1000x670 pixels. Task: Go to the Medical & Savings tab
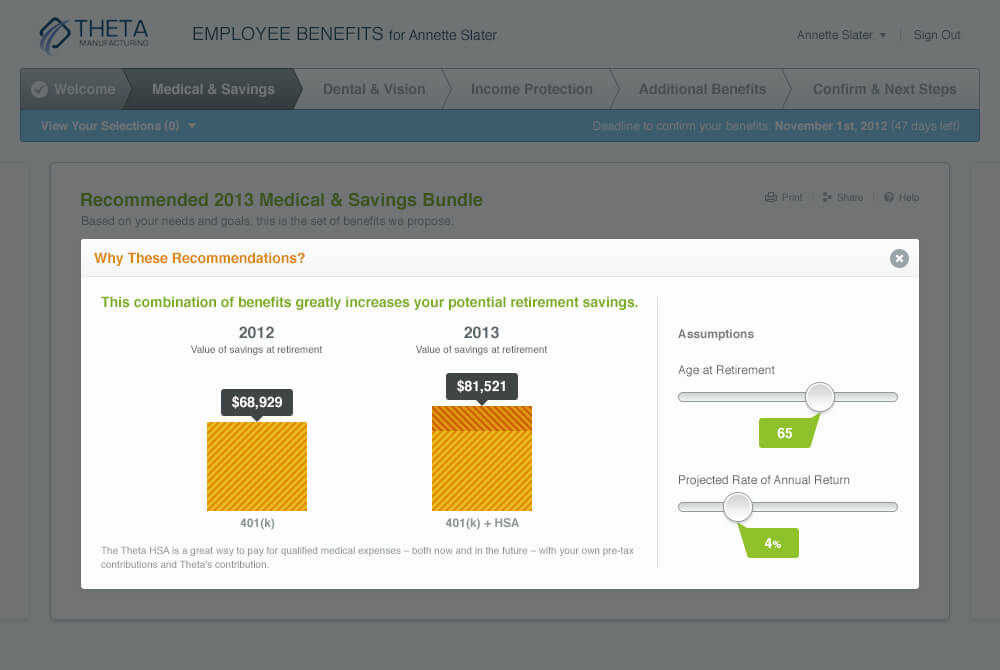pyautogui.click(x=213, y=89)
